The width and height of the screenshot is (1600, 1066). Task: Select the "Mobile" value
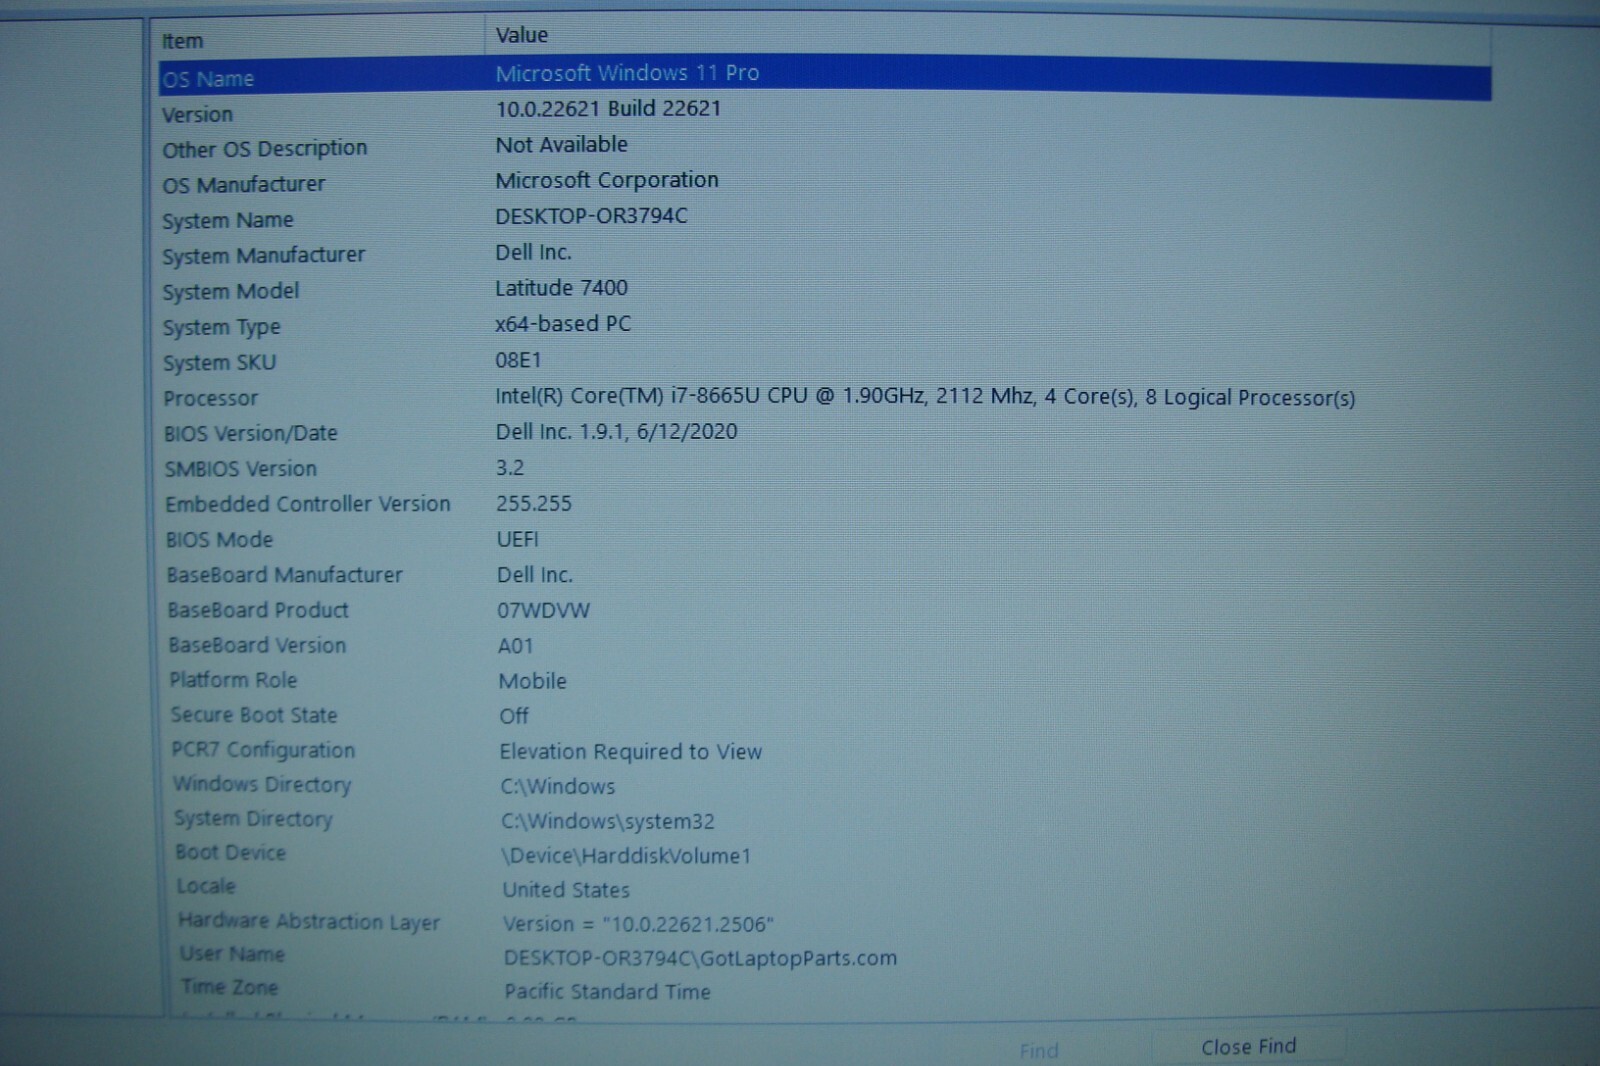pyautogui.click(x=533, y=681)
